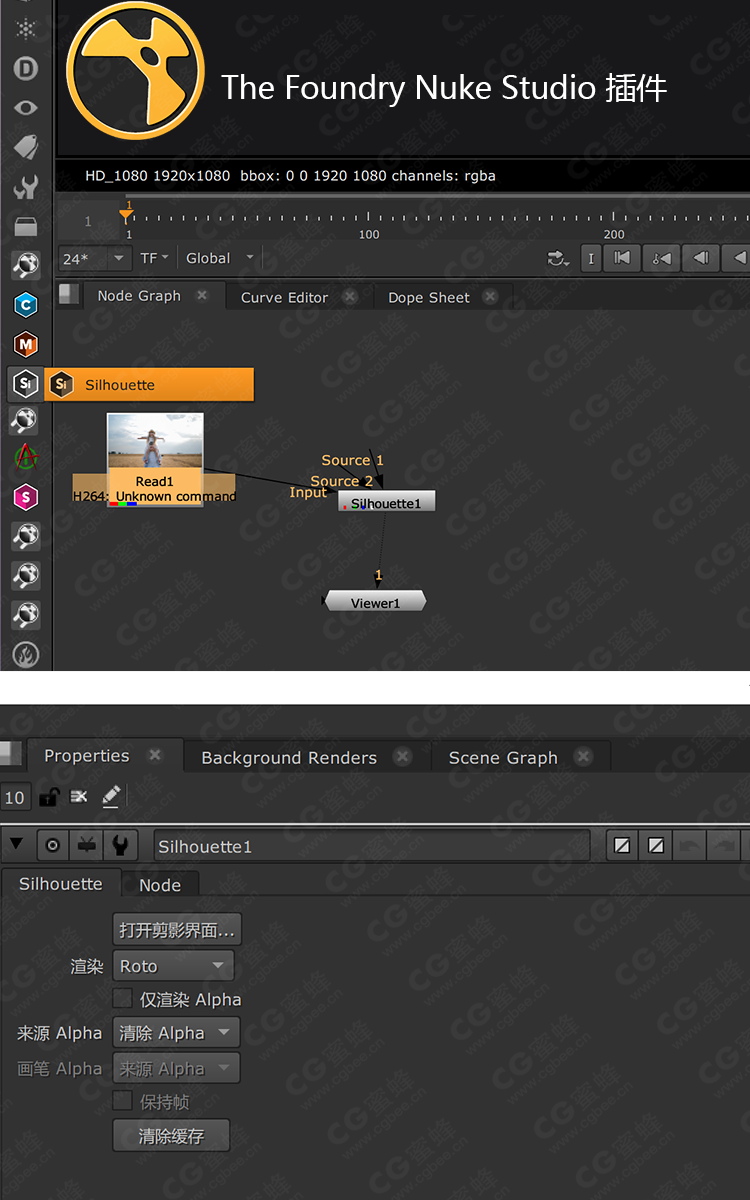Image resolution: width=750 pixels, height=1200 pixels.
Task: Switch to the Node Graph tab
Action: (x=139, y=296)
